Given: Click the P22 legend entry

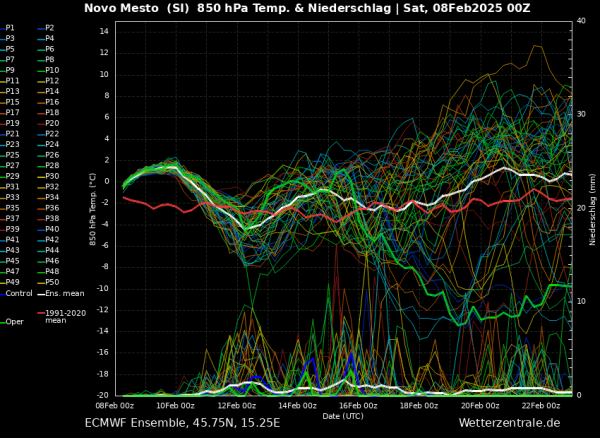Looking at the screenshot, I should [x=48, y=134].
